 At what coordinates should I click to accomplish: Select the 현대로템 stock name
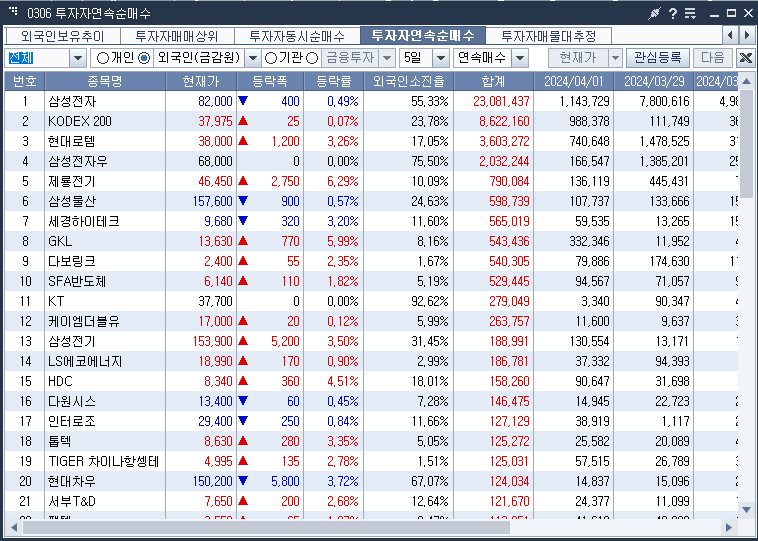(72, 141)
